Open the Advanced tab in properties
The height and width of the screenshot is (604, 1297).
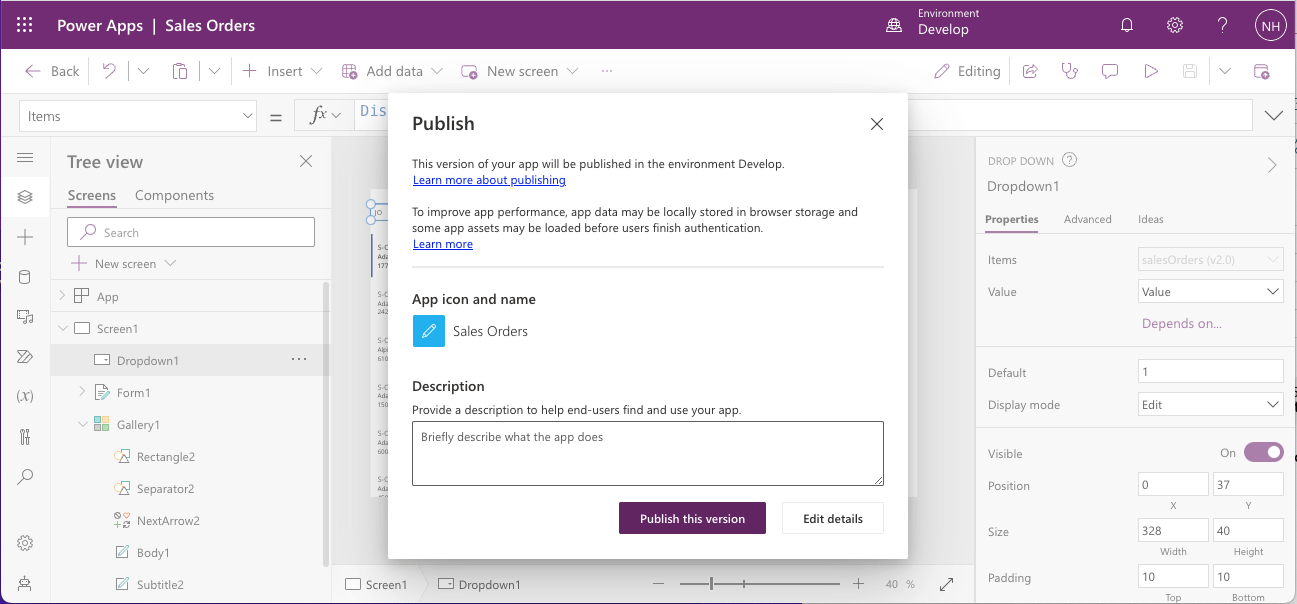1087,219
